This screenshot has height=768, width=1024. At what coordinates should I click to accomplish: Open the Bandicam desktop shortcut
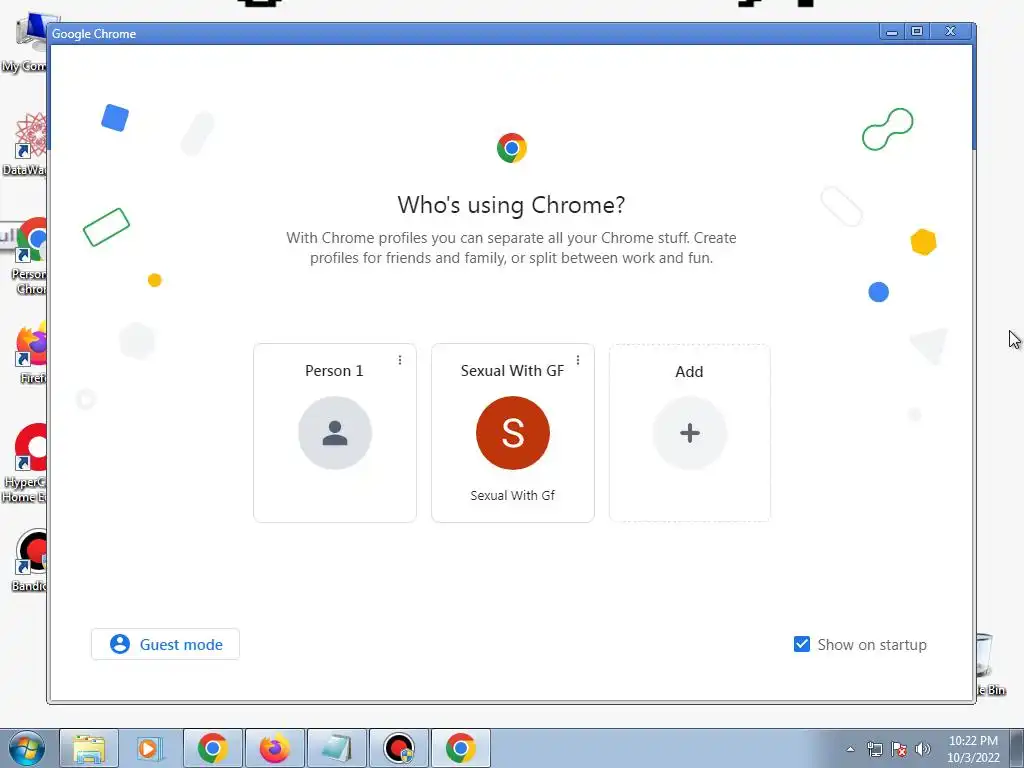pos(29,560)
